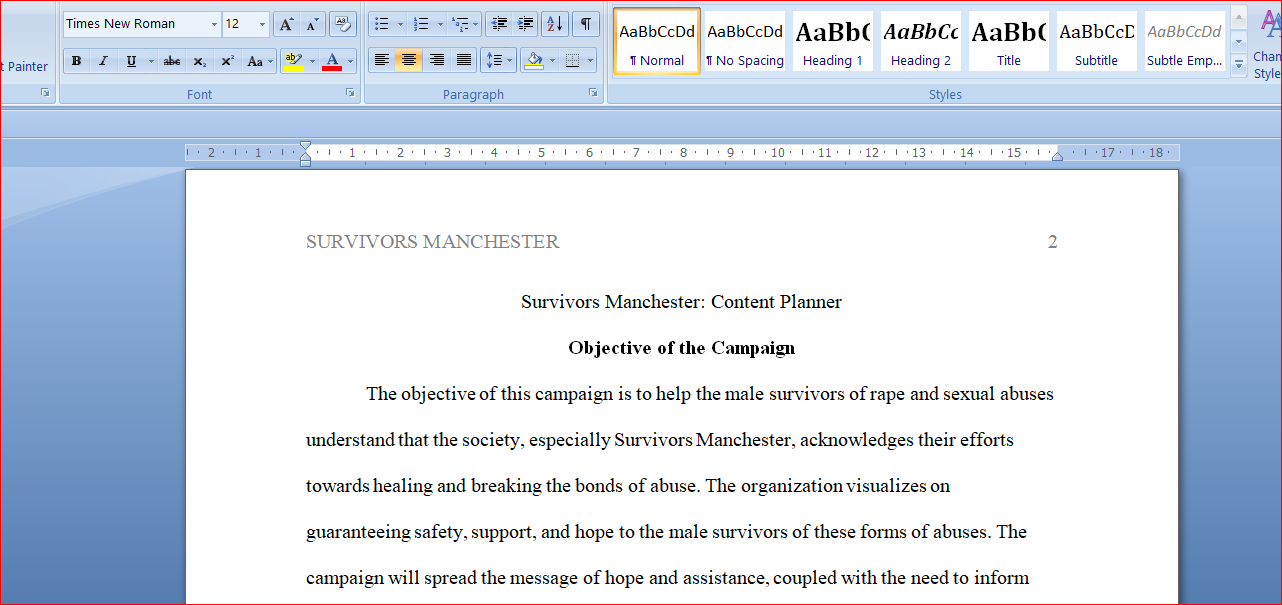Open the Paragraph dialog launcher
1282x605 pixels.
click(x=593, y=92)
